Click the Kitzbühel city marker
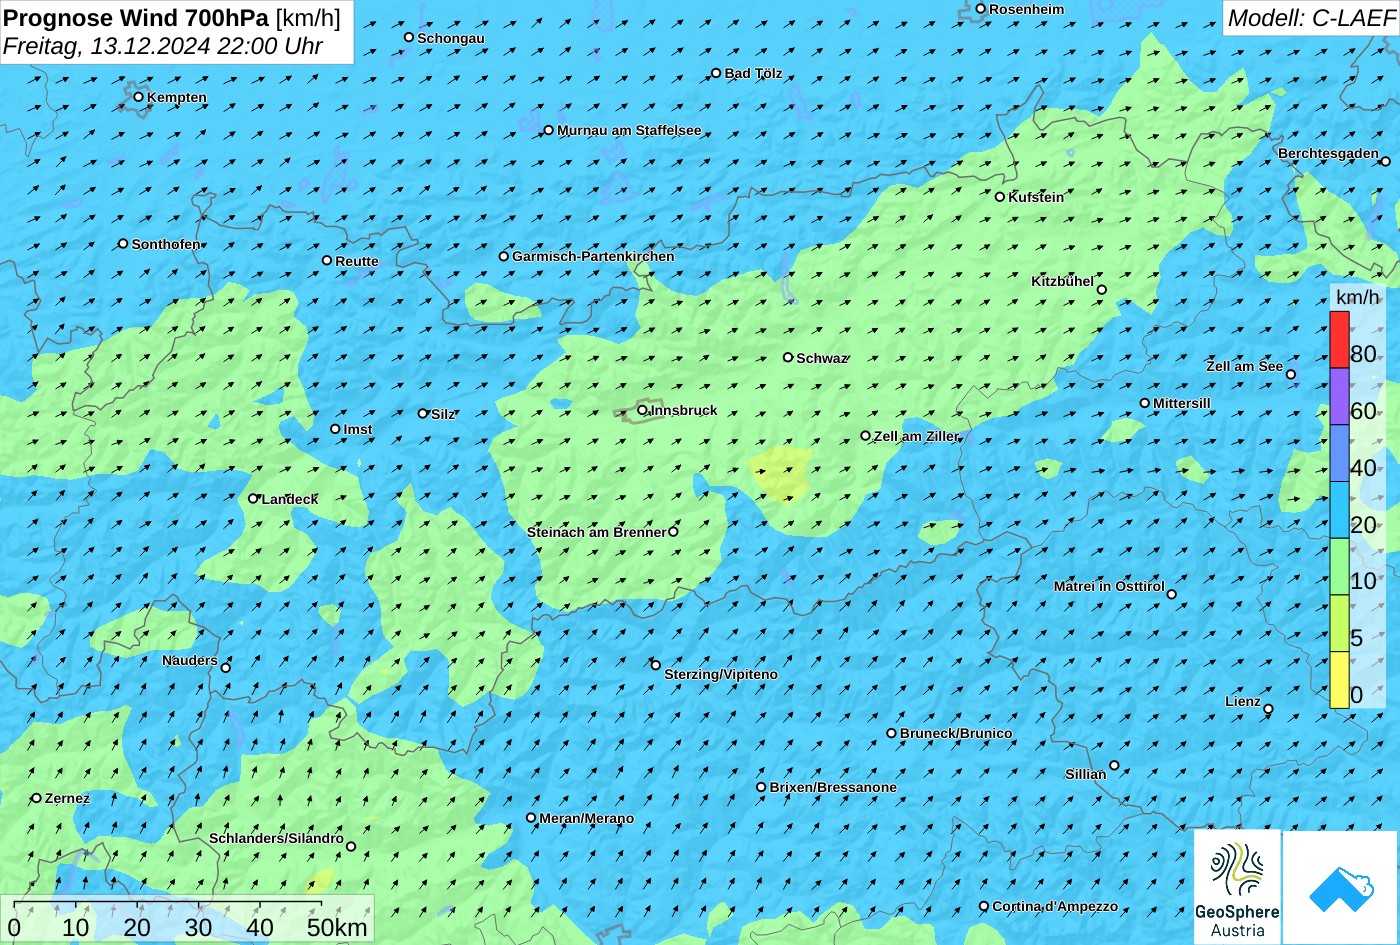This screenshot has height=945, width=1400. pyautogui.click(x=1101, y=290)
